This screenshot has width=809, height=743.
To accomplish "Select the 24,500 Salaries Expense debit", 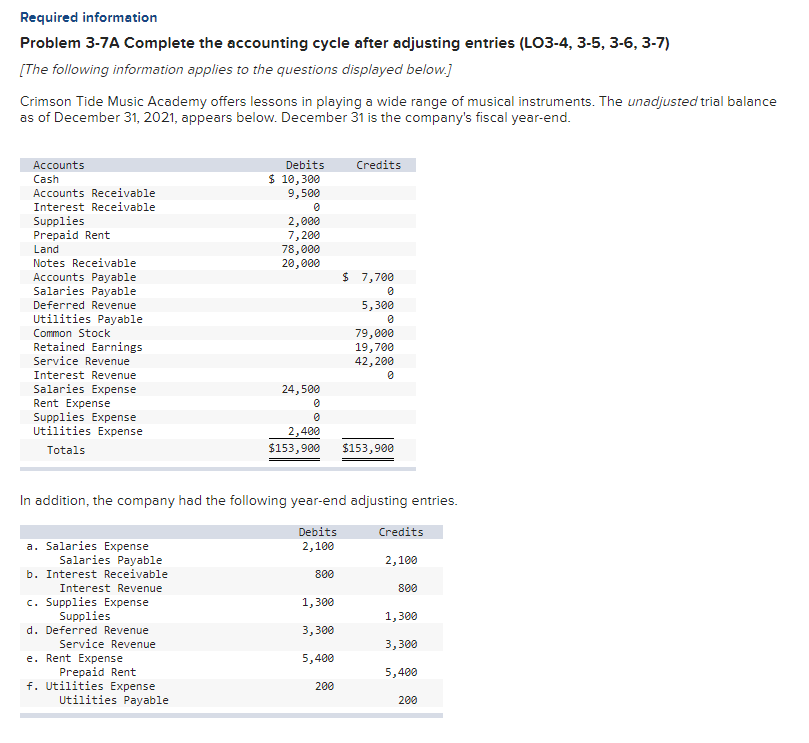I will [x=301, y=389].
